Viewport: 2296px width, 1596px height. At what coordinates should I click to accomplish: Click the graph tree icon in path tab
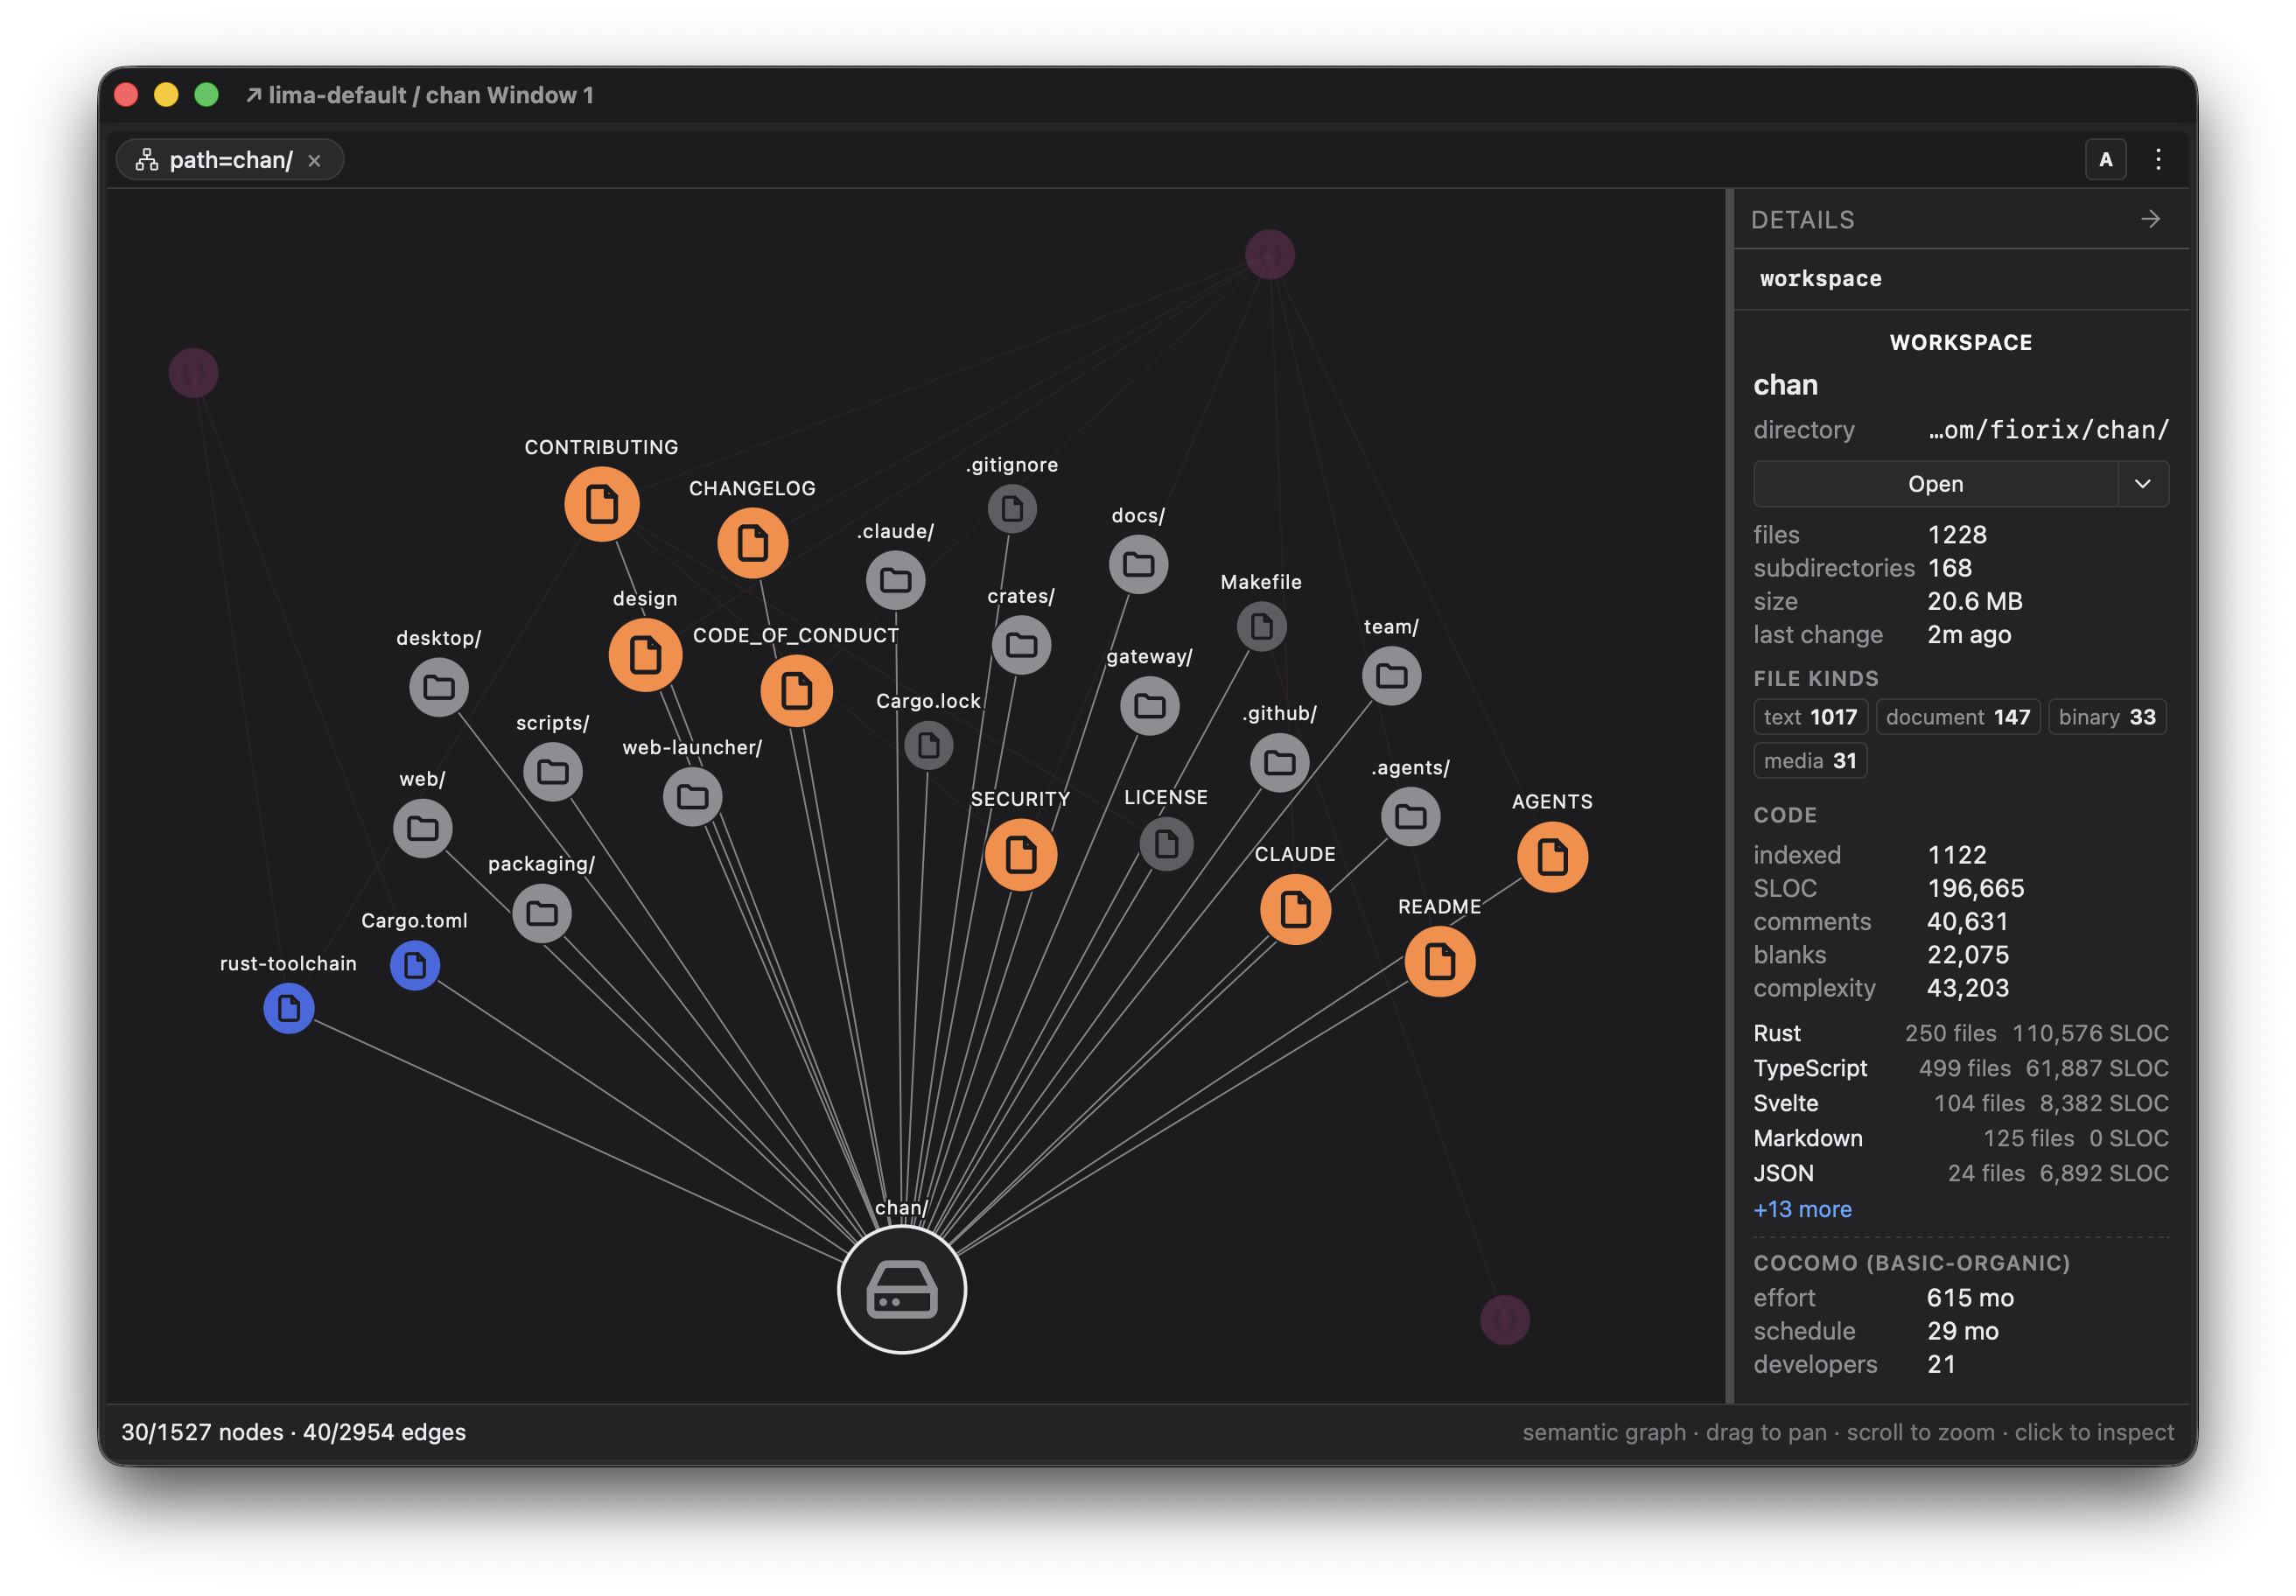point(147,160)
